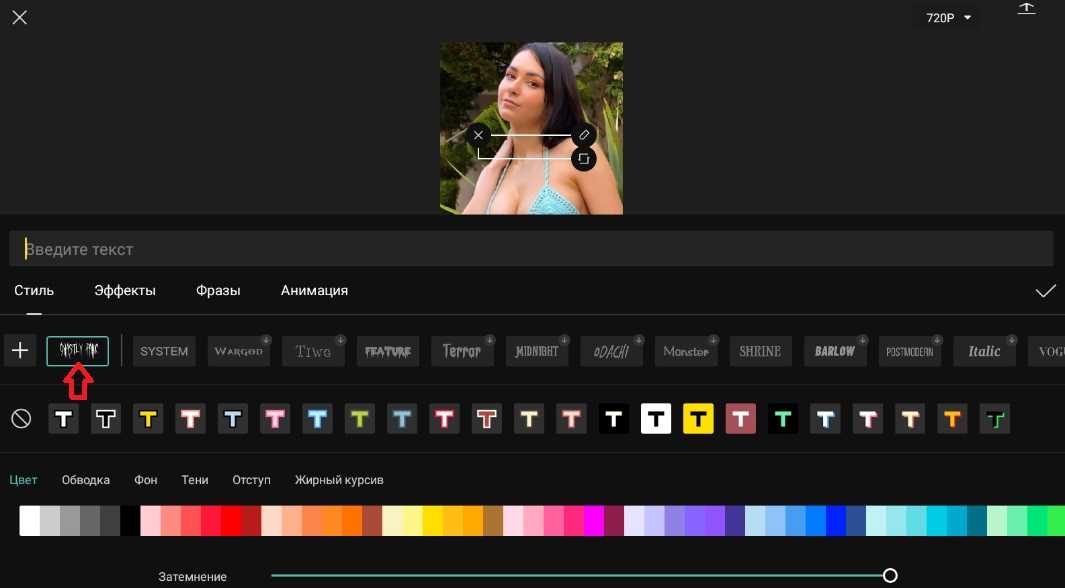Select the SYSTEM font

tap(164, 351)
